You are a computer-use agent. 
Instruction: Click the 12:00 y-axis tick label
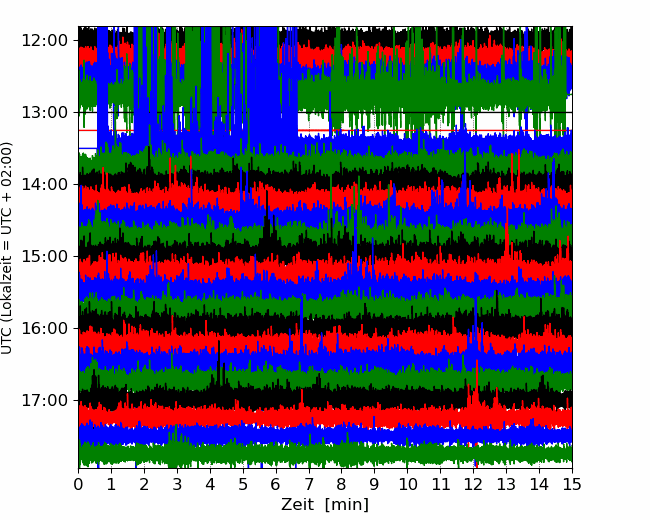[44, 41]
